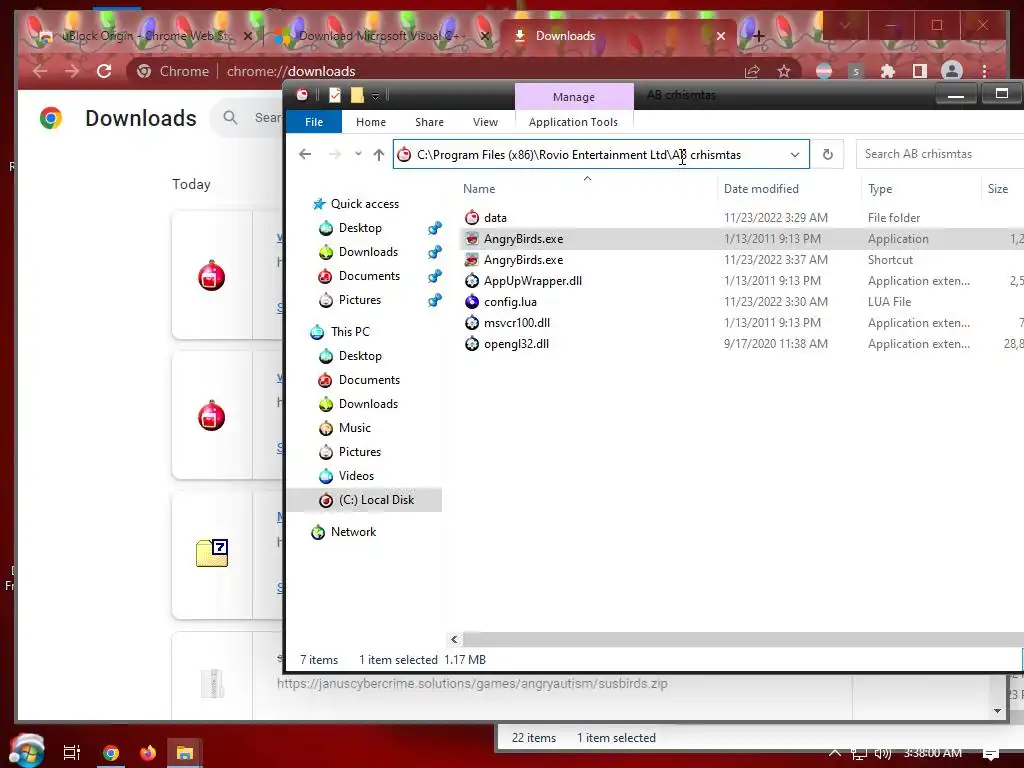Select the config.lua file
Image resolution: width=1024 pixels, height=768 pixels.
pyautogui.click(x=510, y=302)
